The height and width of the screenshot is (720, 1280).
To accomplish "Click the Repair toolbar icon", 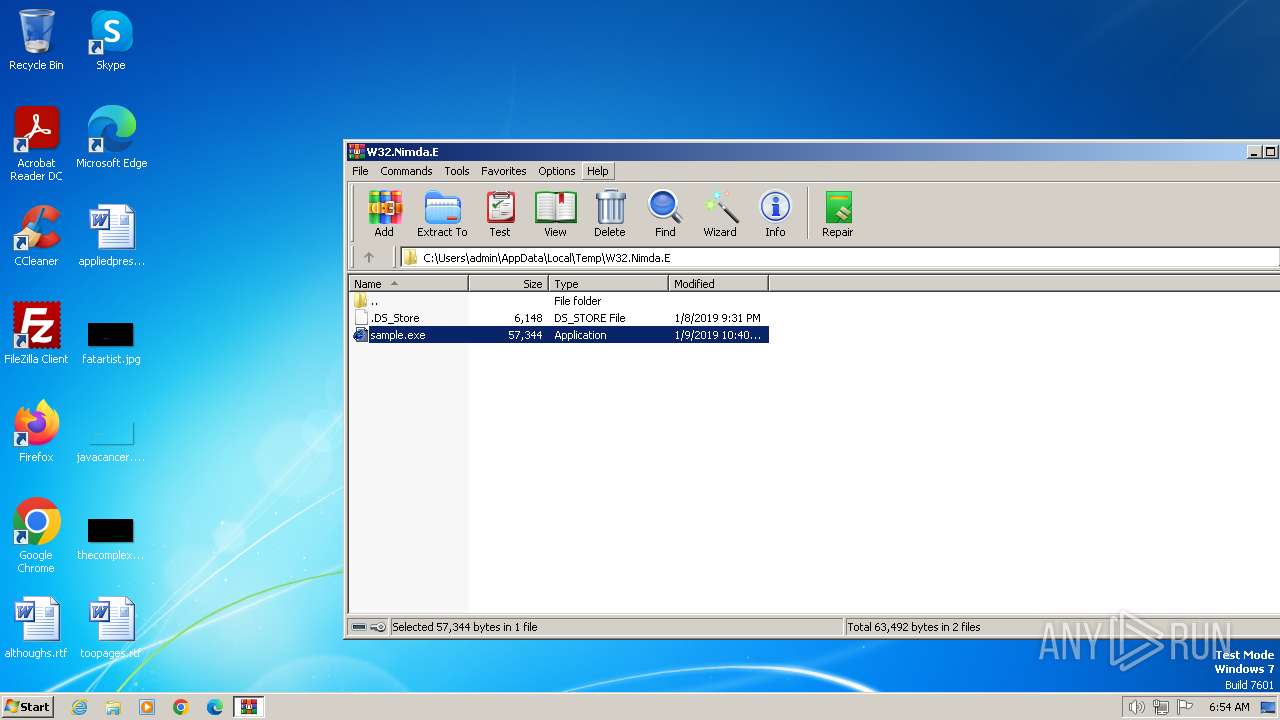I will [x=838, y=214].
